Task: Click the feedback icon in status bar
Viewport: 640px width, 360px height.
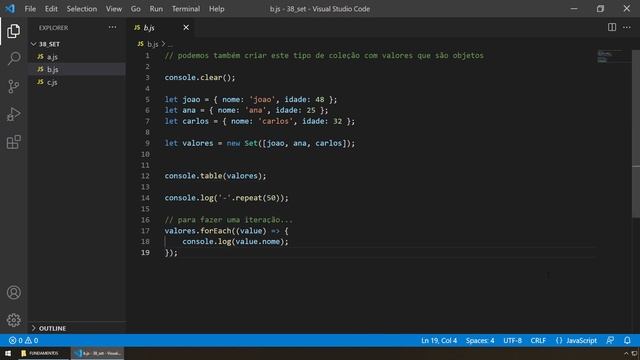Action: pos(610,340)
